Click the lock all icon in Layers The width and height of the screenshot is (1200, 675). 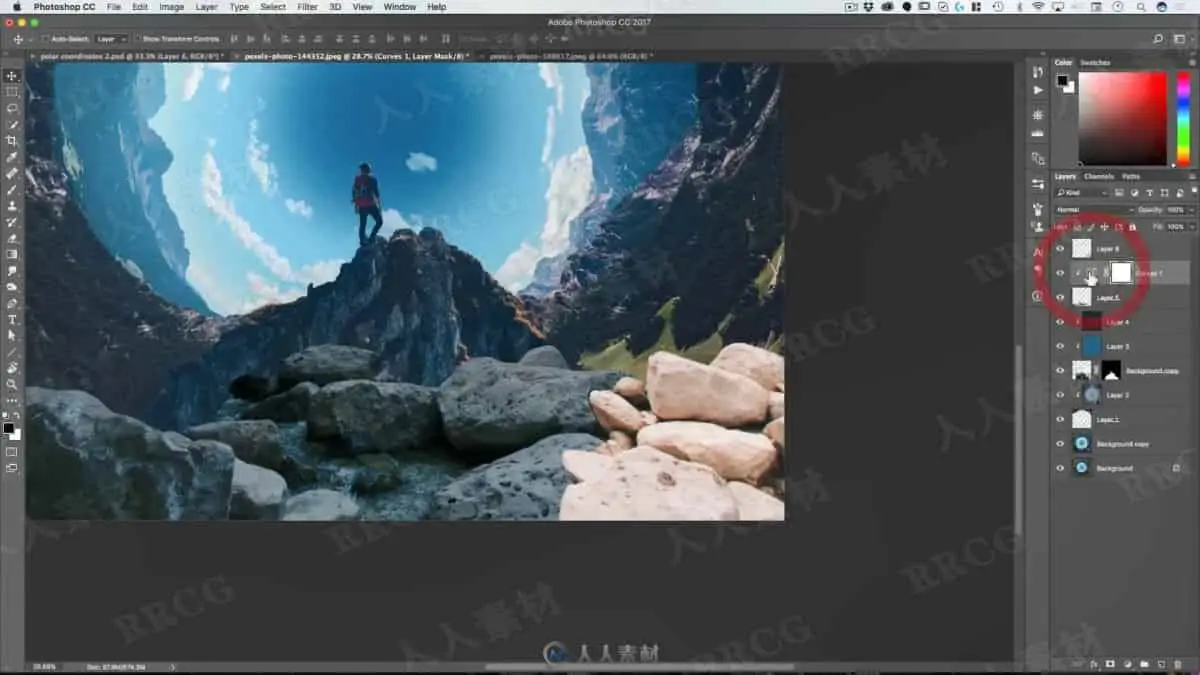tap(1132, 227)
